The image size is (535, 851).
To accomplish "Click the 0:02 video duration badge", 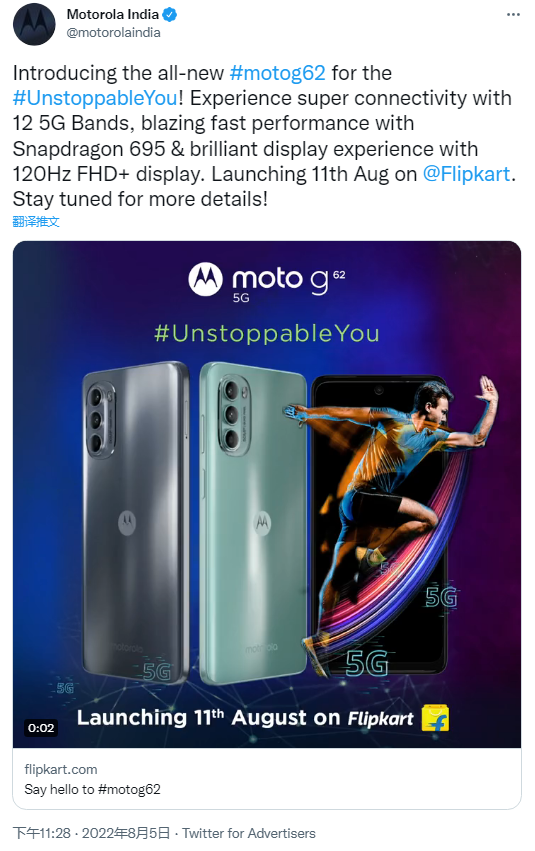I will click(41, 728).
